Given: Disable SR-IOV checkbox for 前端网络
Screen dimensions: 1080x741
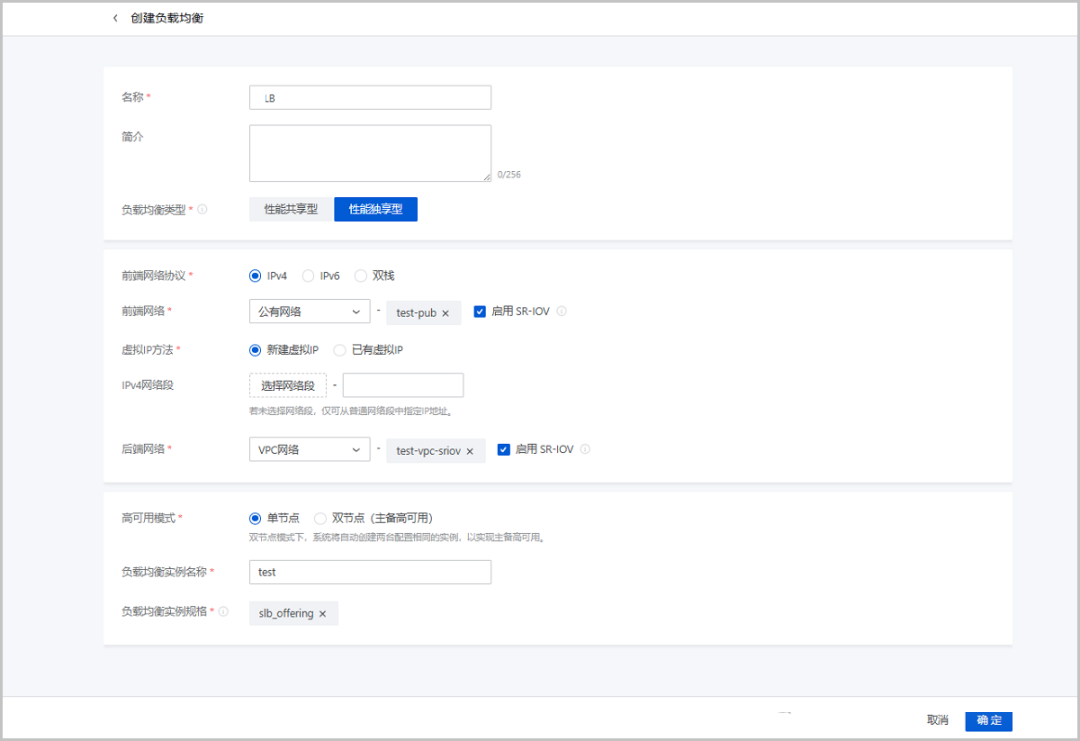Looking at the screenshot, I should tap(480, 311).
